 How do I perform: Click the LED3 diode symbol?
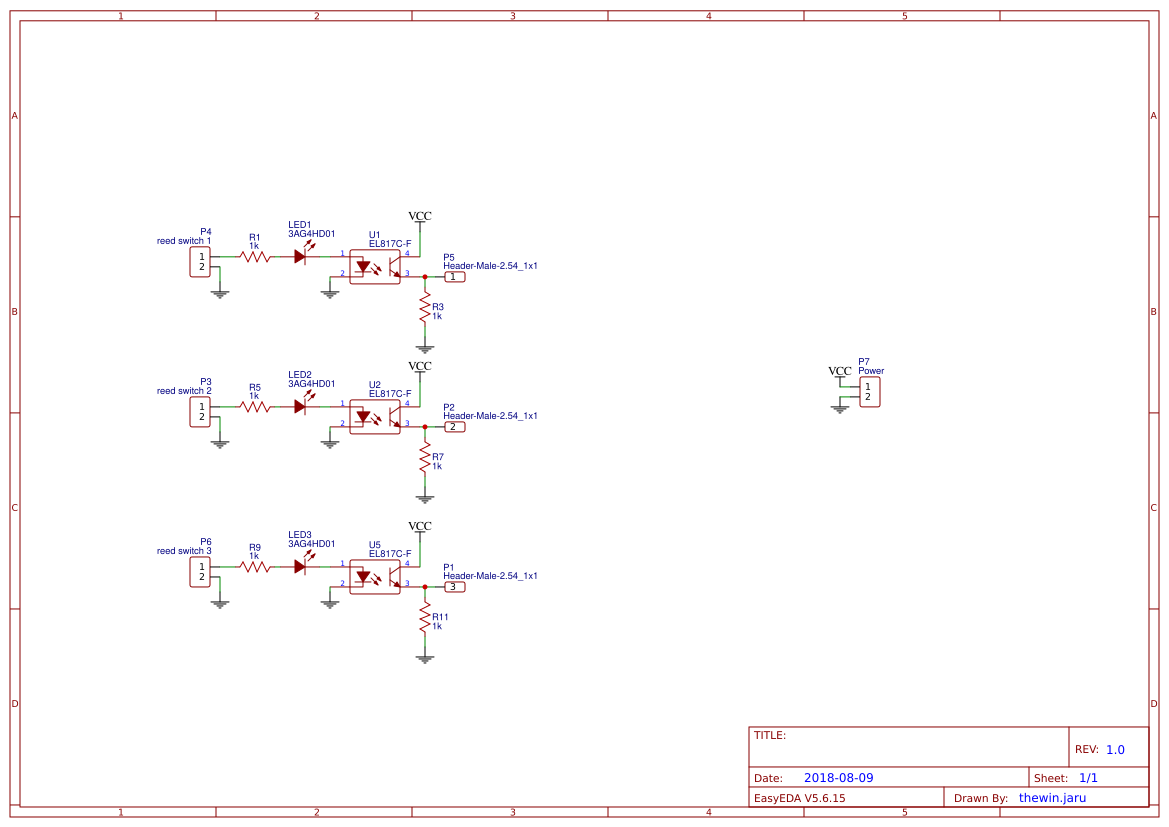[302, 566]
